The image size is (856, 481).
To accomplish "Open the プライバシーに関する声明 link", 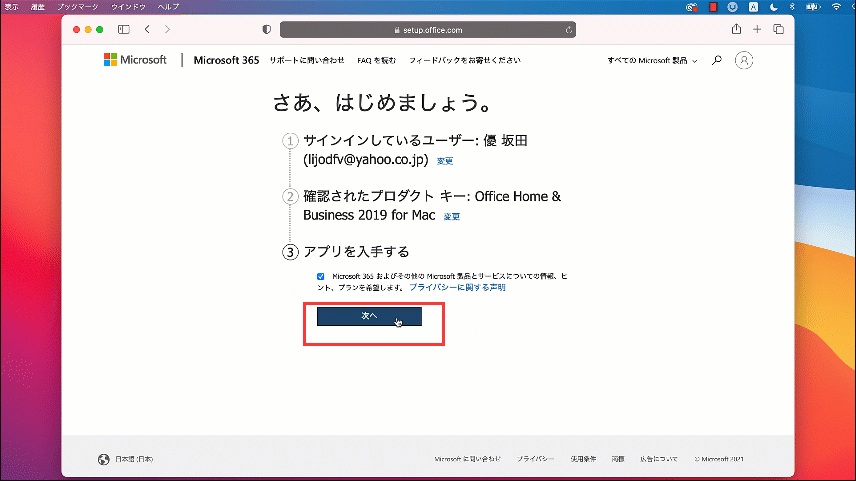I will 457,287.
